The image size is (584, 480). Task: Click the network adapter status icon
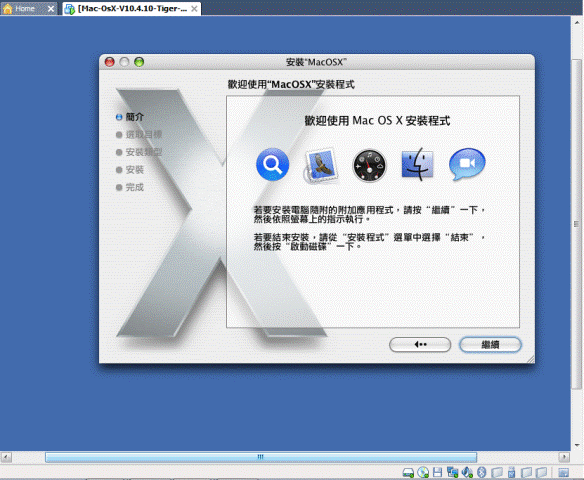point(452,472)
